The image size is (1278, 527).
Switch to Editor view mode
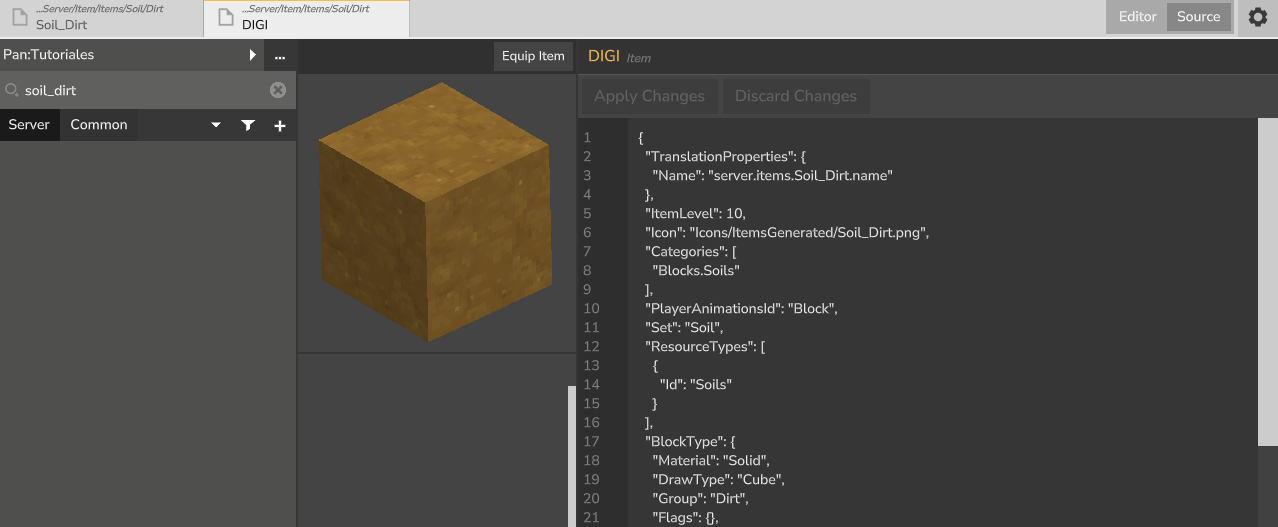click(1137, 17)
